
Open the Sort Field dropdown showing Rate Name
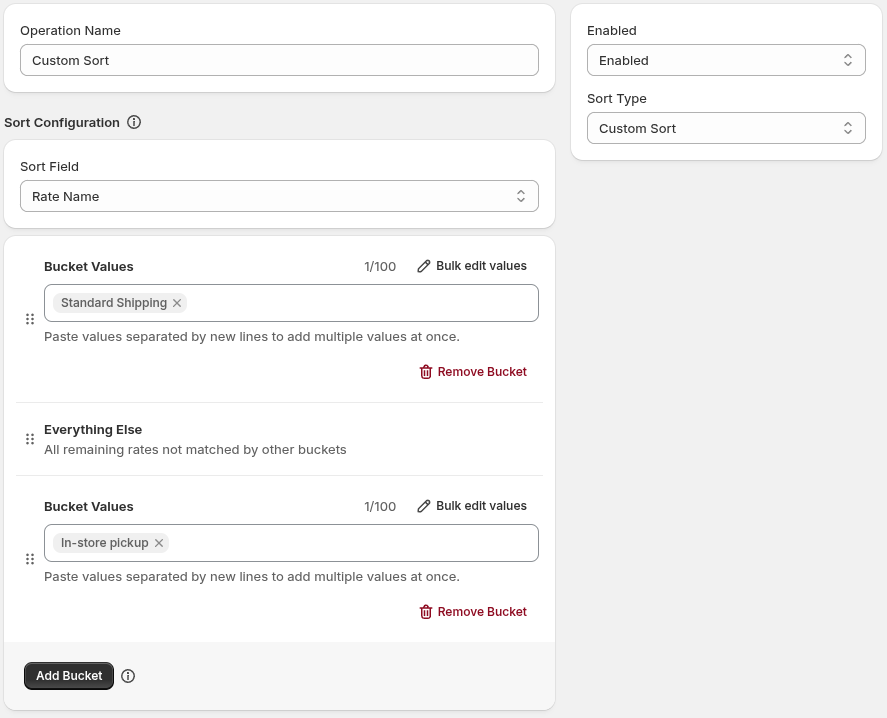(x=279, y=196)
